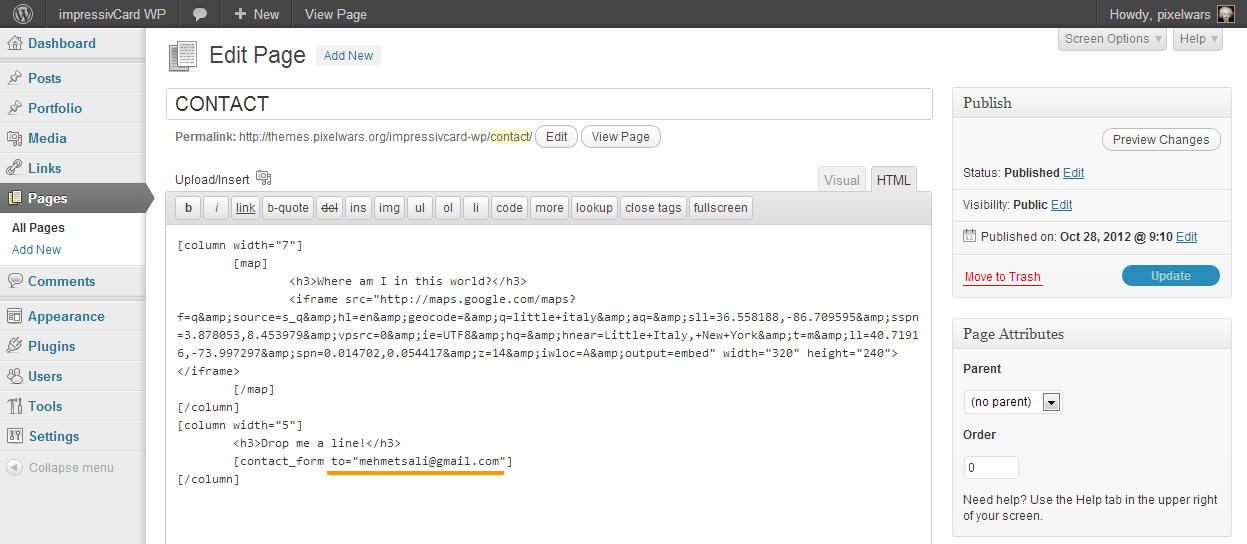
Task: Open the comments bubble icon in admin bar
Action: 200,14
